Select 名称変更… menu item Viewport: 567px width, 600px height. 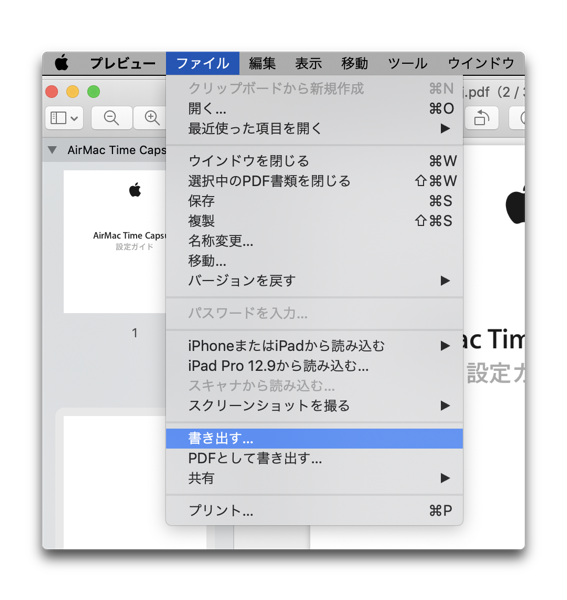(x=314, y=241)
